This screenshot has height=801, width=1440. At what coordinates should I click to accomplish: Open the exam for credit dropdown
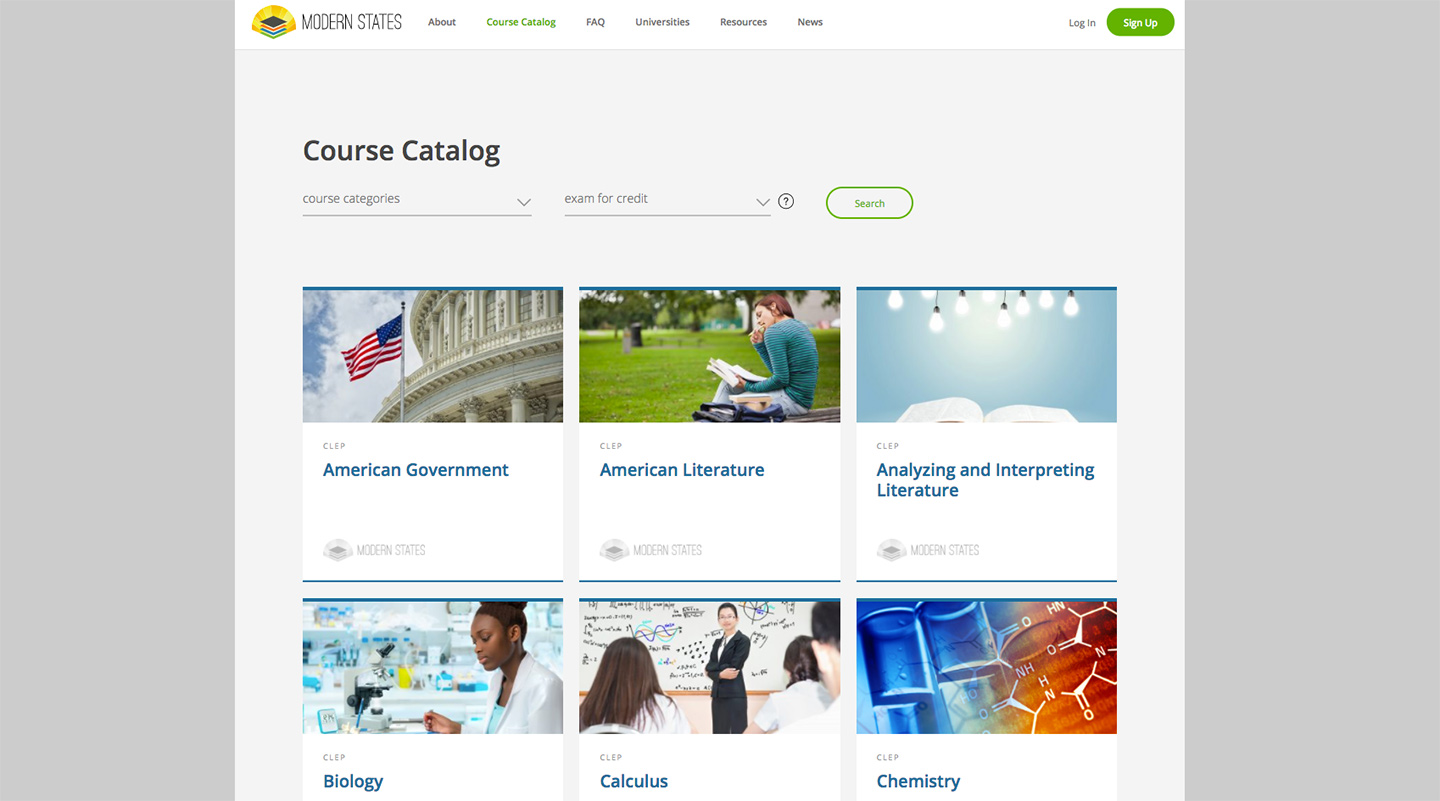click(666, 200)
